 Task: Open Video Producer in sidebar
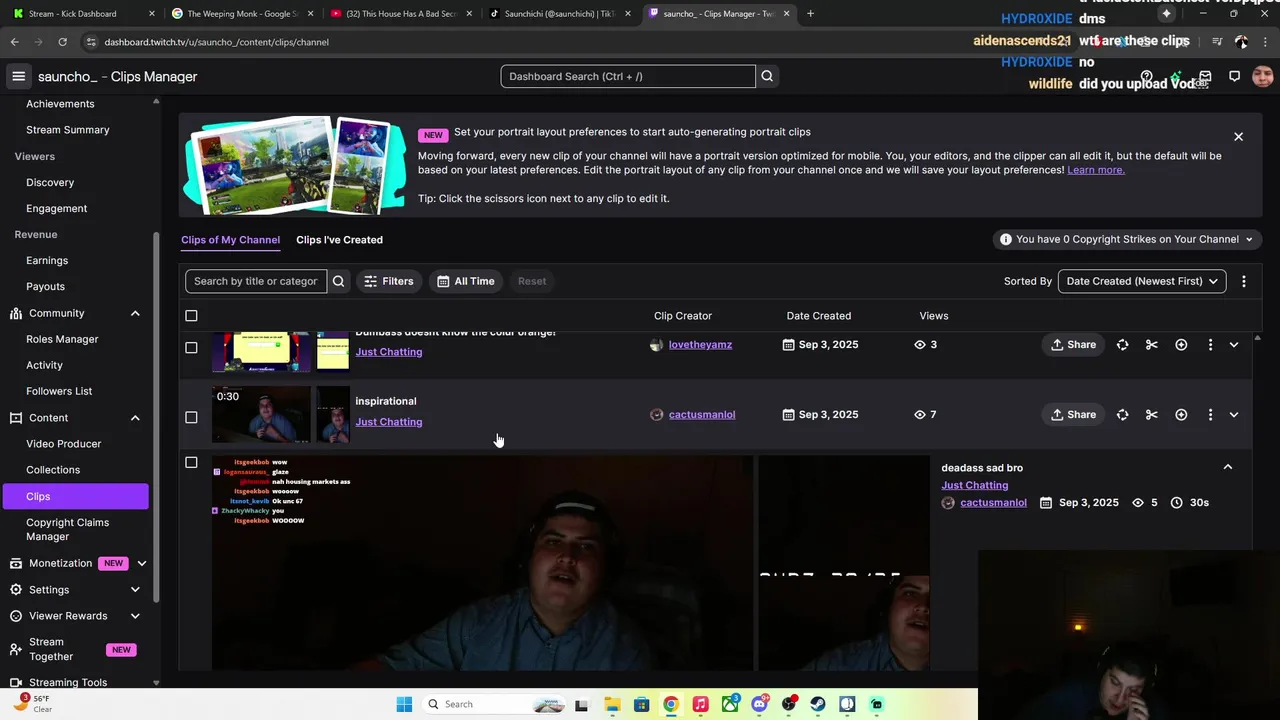click(x=63, y=444)
